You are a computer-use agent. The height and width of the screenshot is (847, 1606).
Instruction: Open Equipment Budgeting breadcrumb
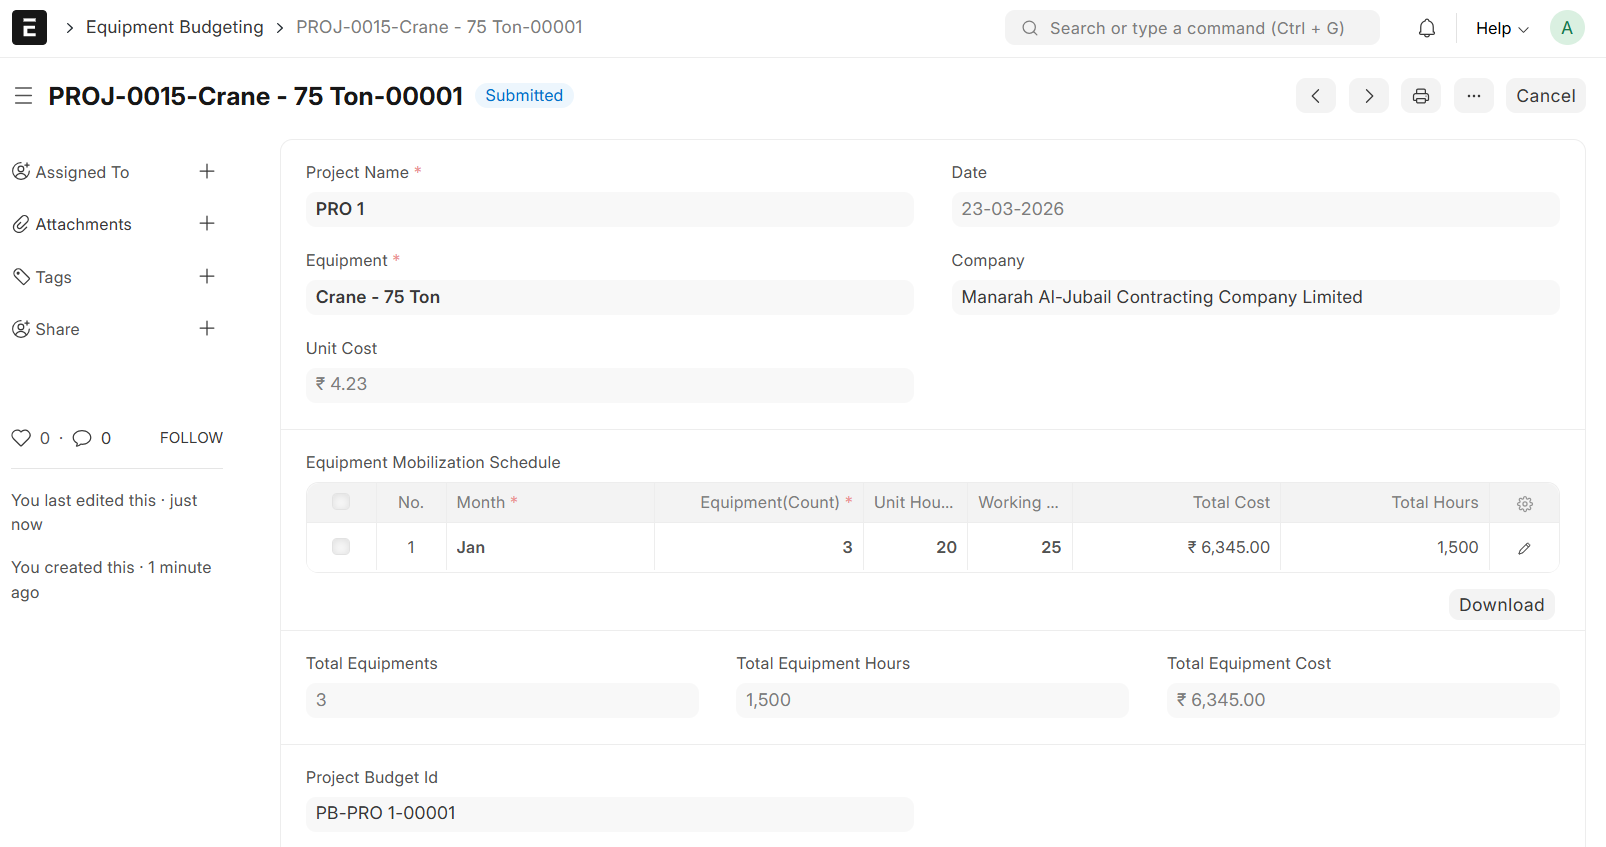pyautogui.click(x=175, y=27)
